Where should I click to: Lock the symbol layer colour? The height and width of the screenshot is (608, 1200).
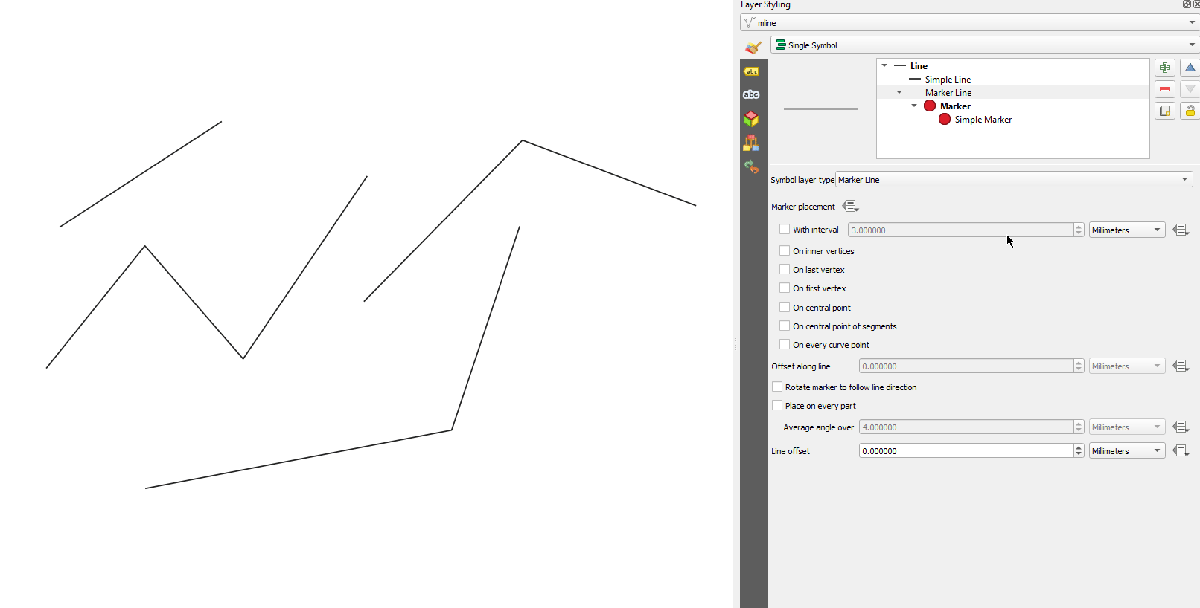tap(1190, 111)
